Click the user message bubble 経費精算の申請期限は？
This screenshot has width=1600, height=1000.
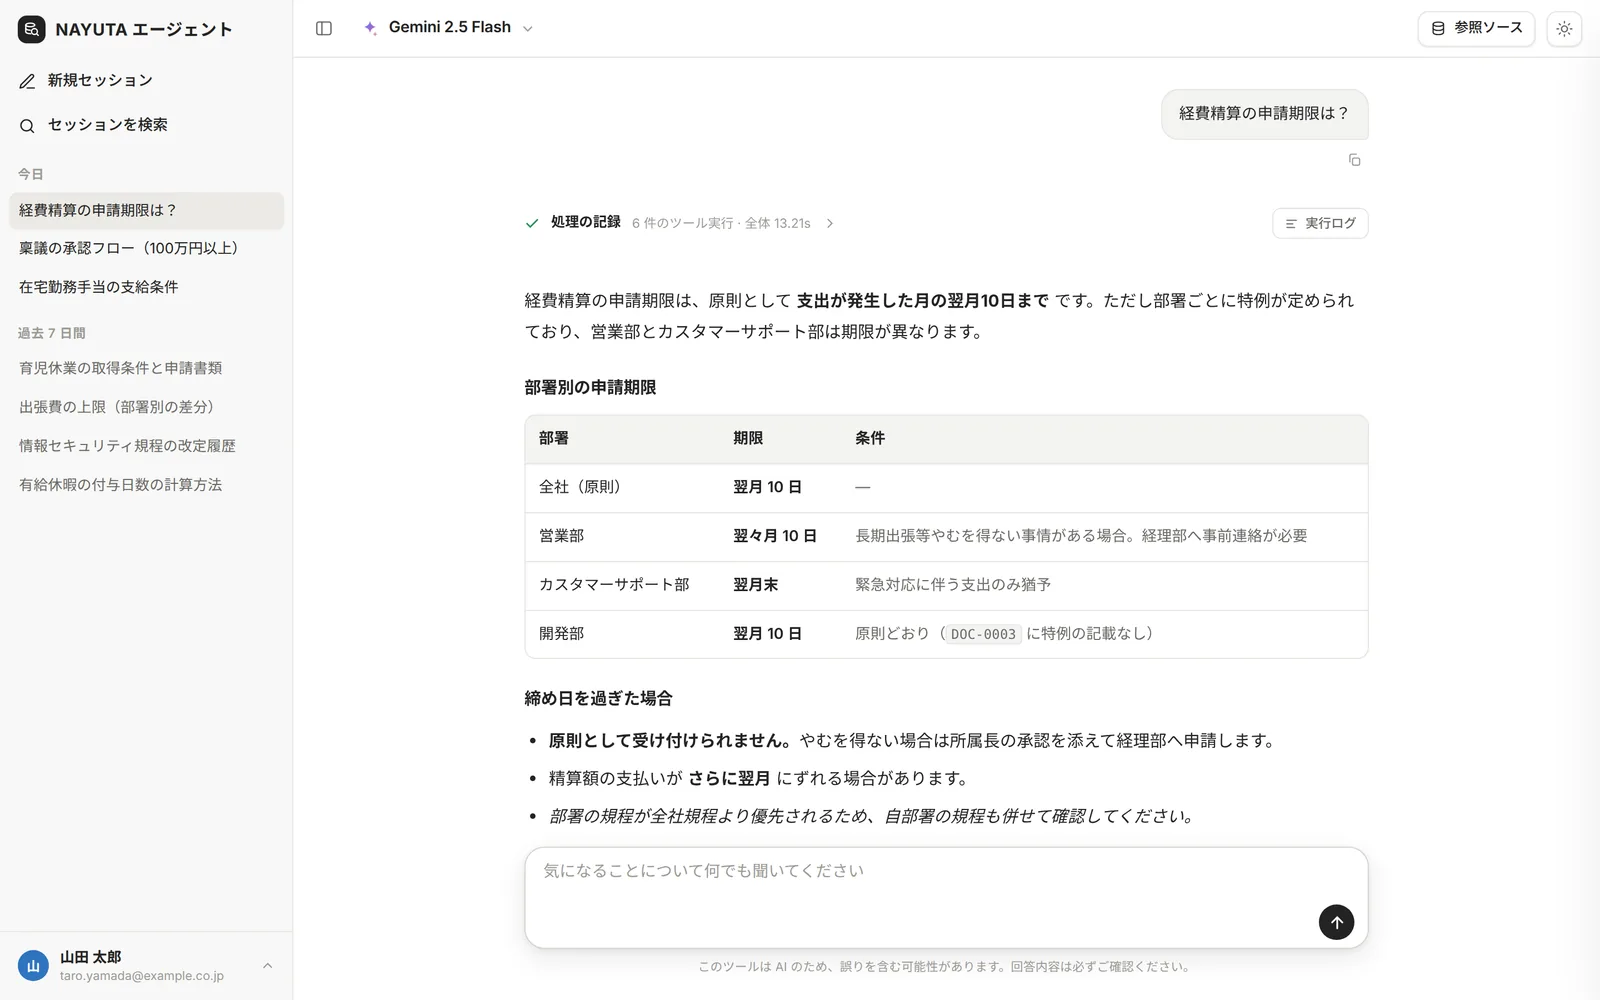(x=1264, y=114)
